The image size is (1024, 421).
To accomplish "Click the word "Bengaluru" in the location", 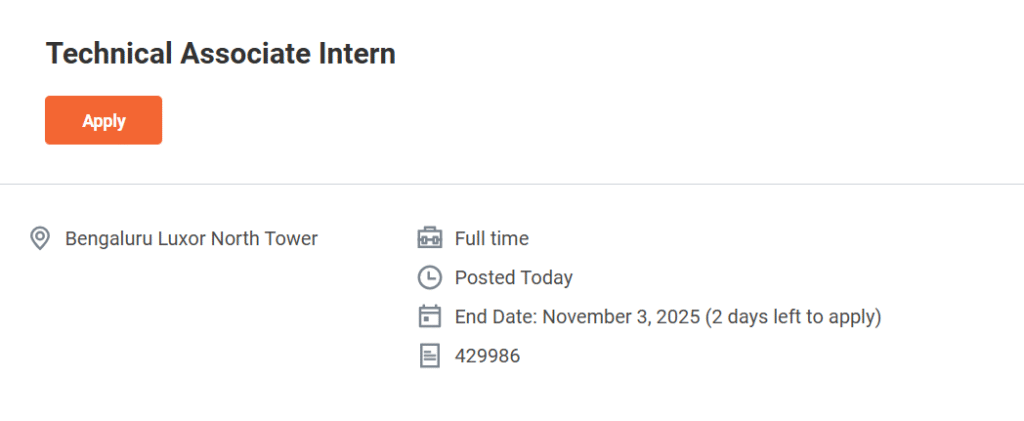I will 109,238.
